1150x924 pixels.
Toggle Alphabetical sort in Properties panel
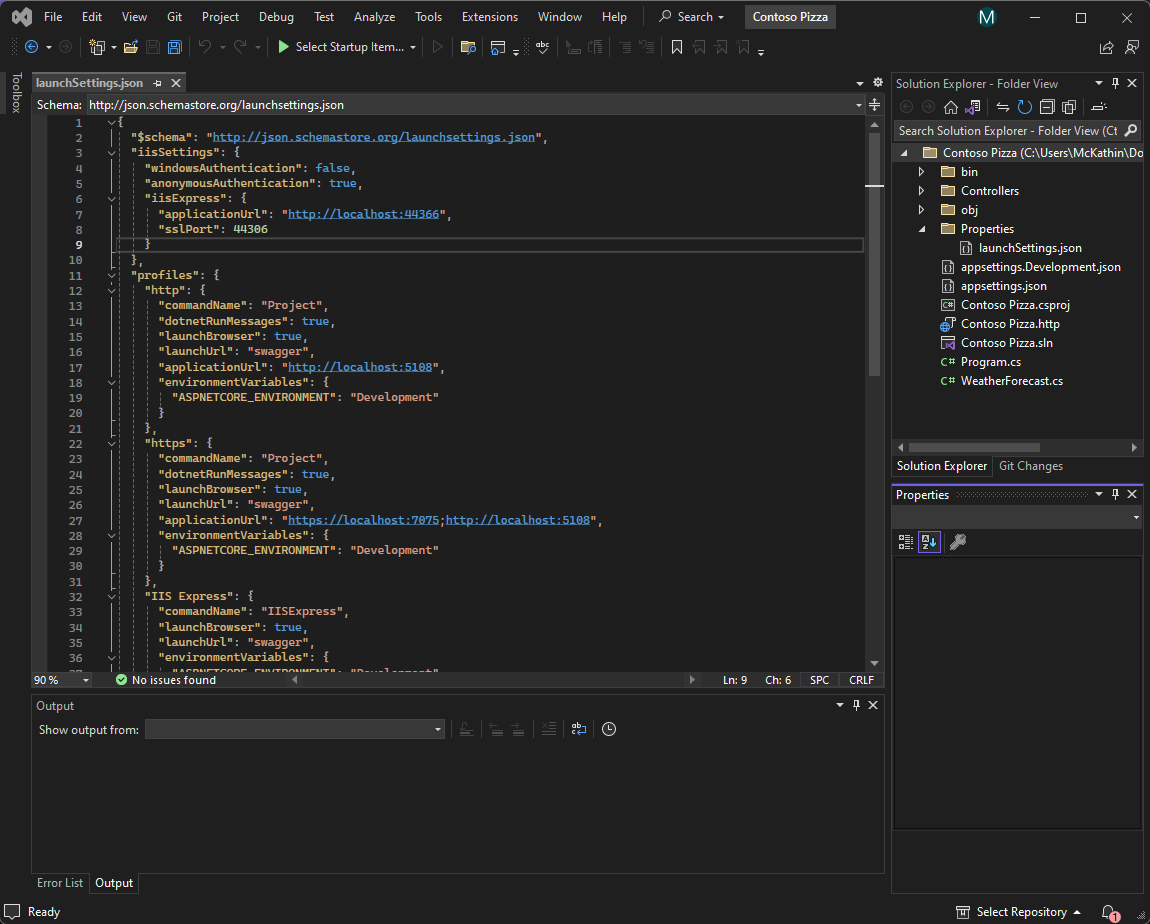(929, 542)
